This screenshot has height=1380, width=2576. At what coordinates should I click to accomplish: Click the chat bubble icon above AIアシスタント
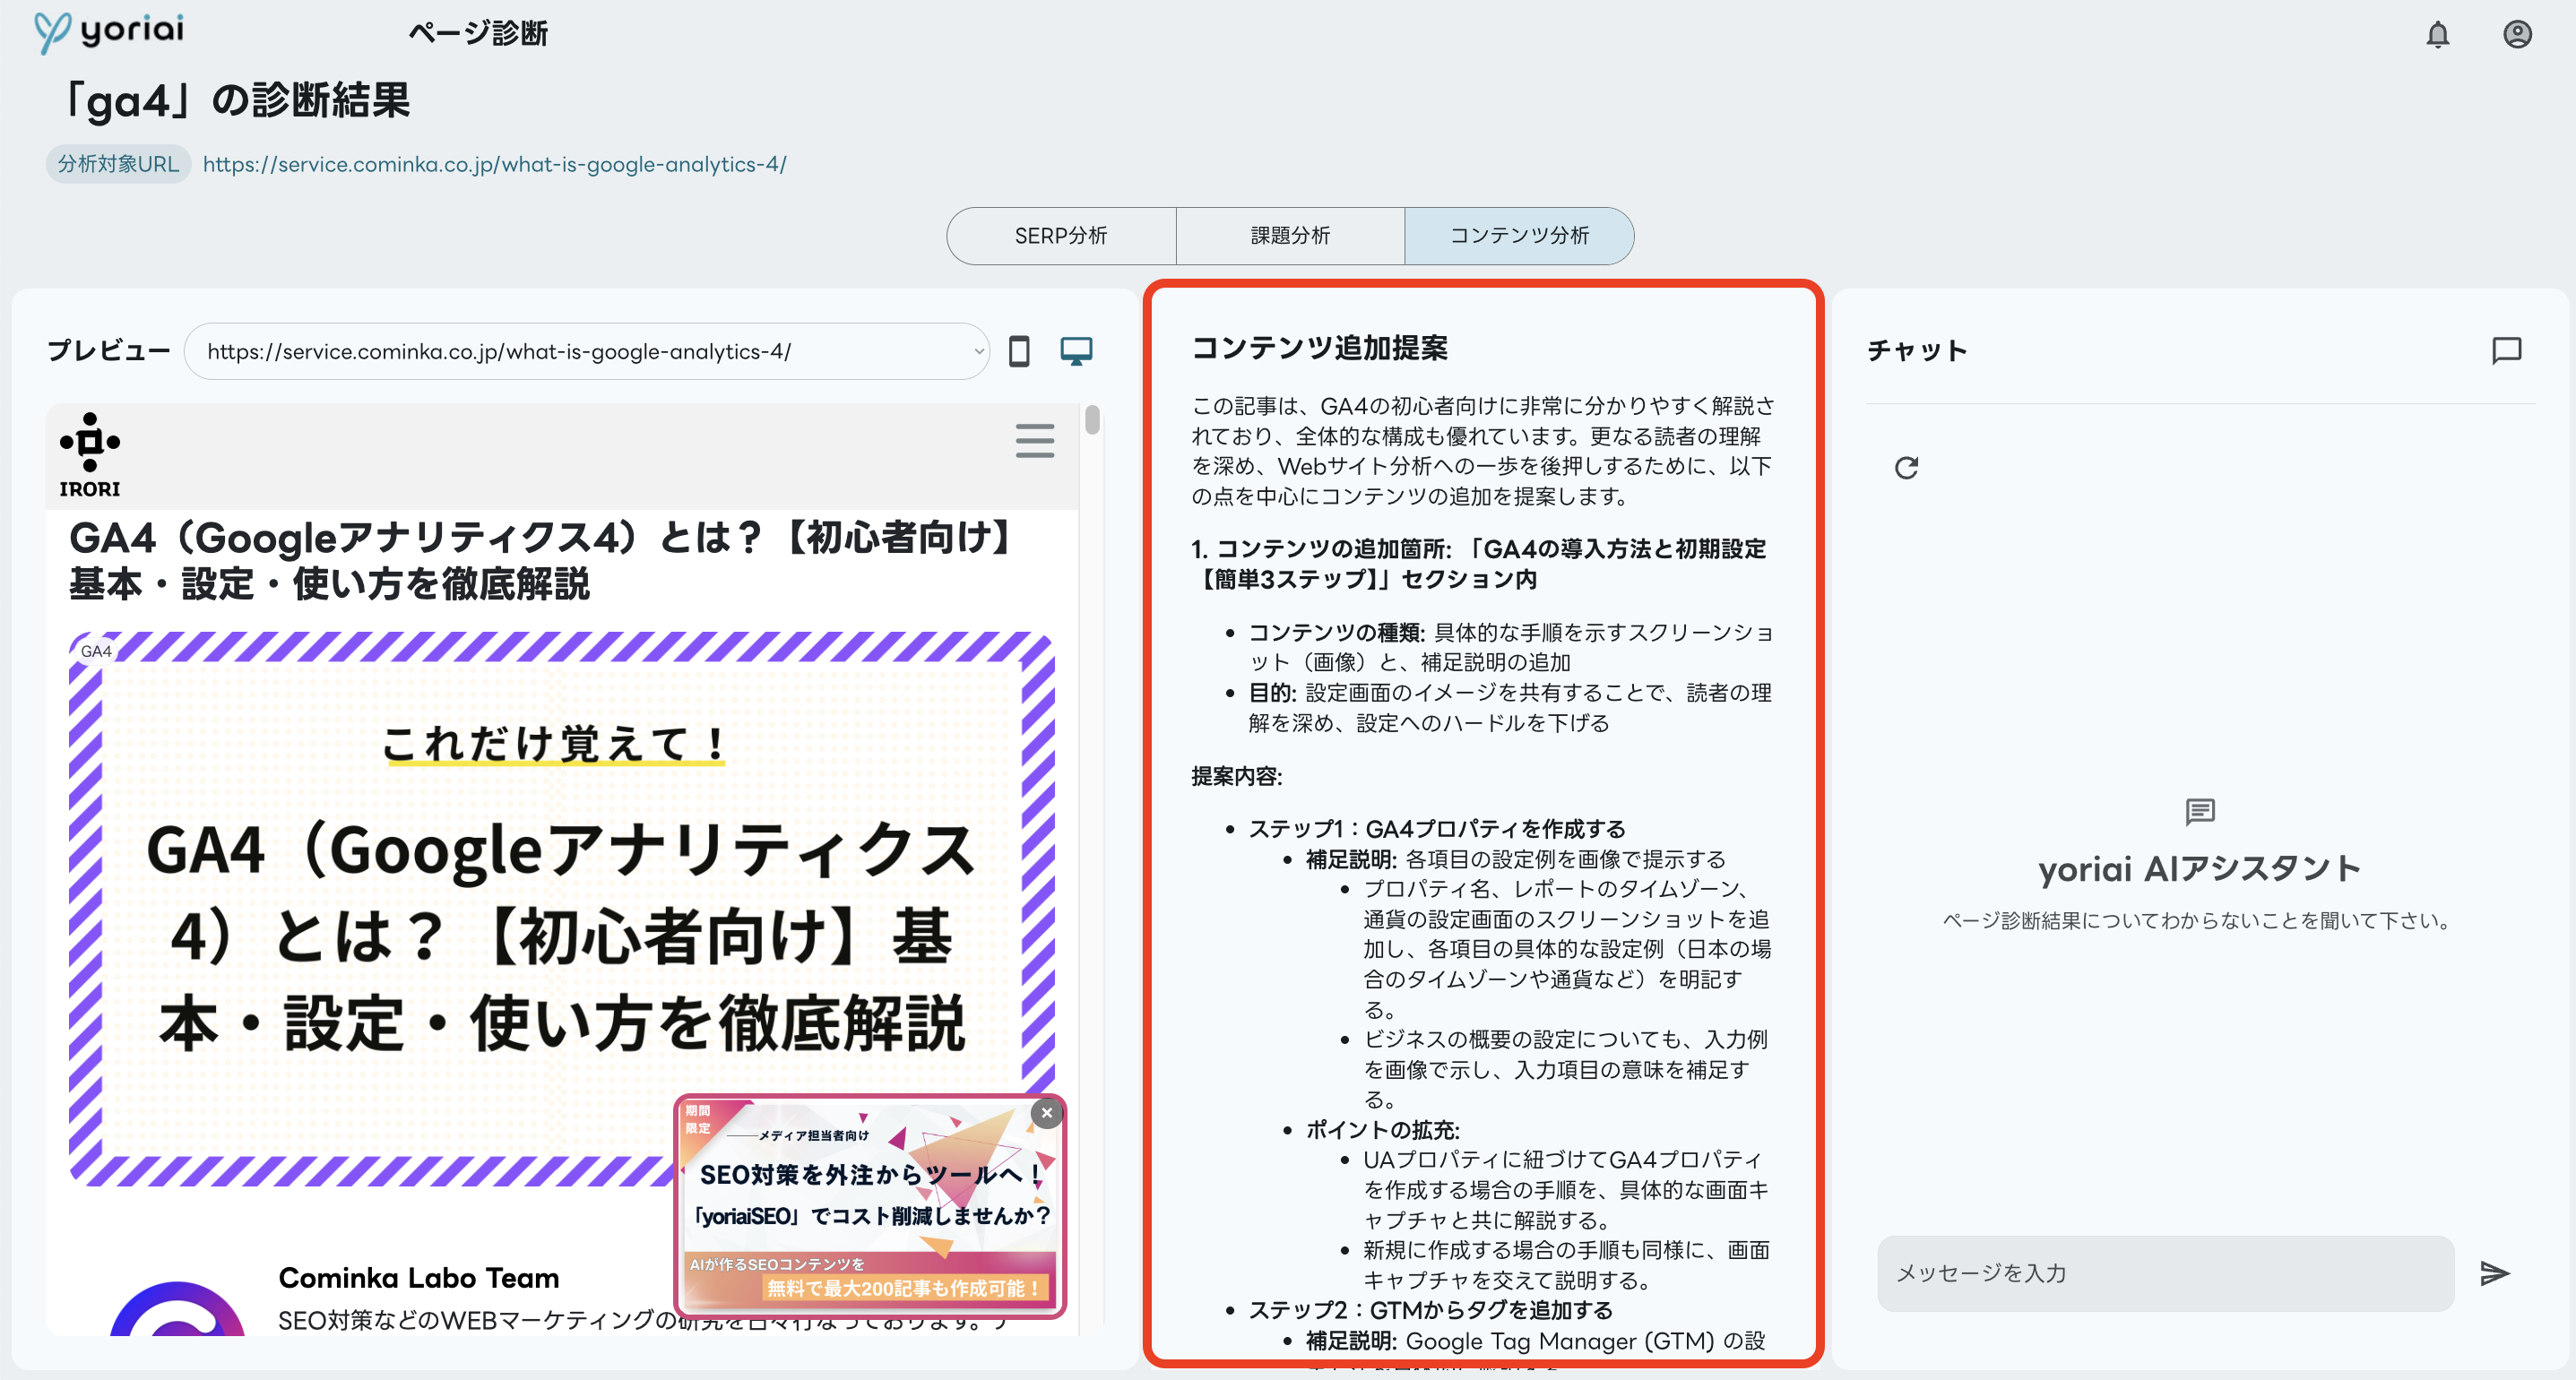coord(2200,811)
